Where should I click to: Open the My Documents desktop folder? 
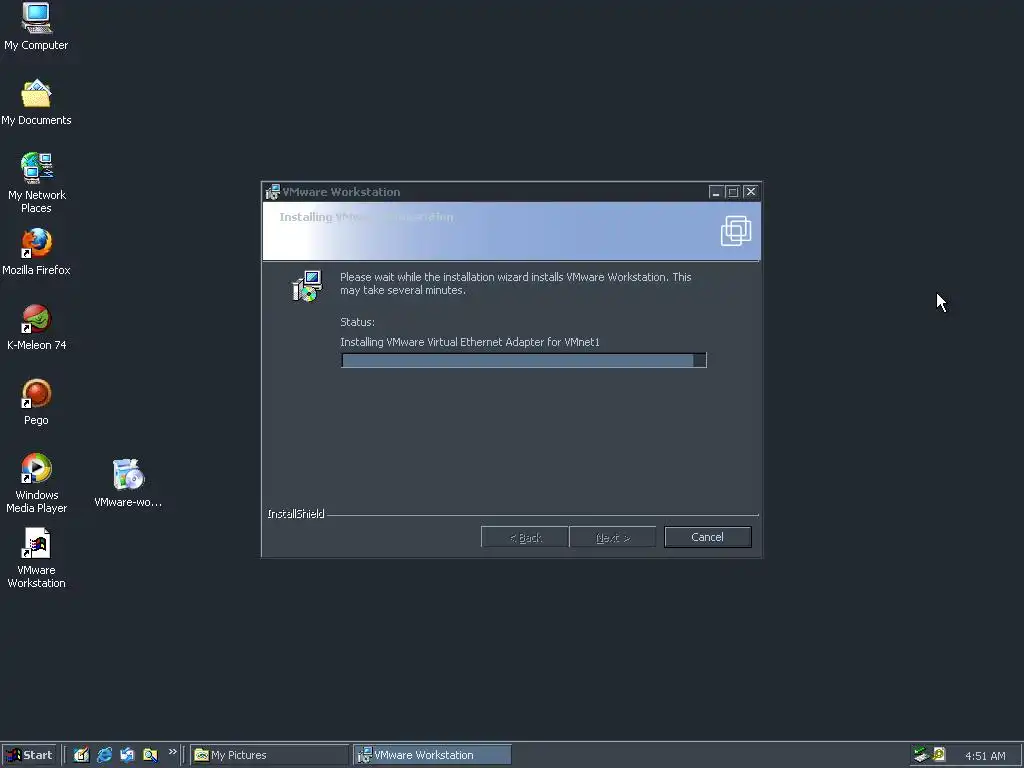click(x=36, y=102)
